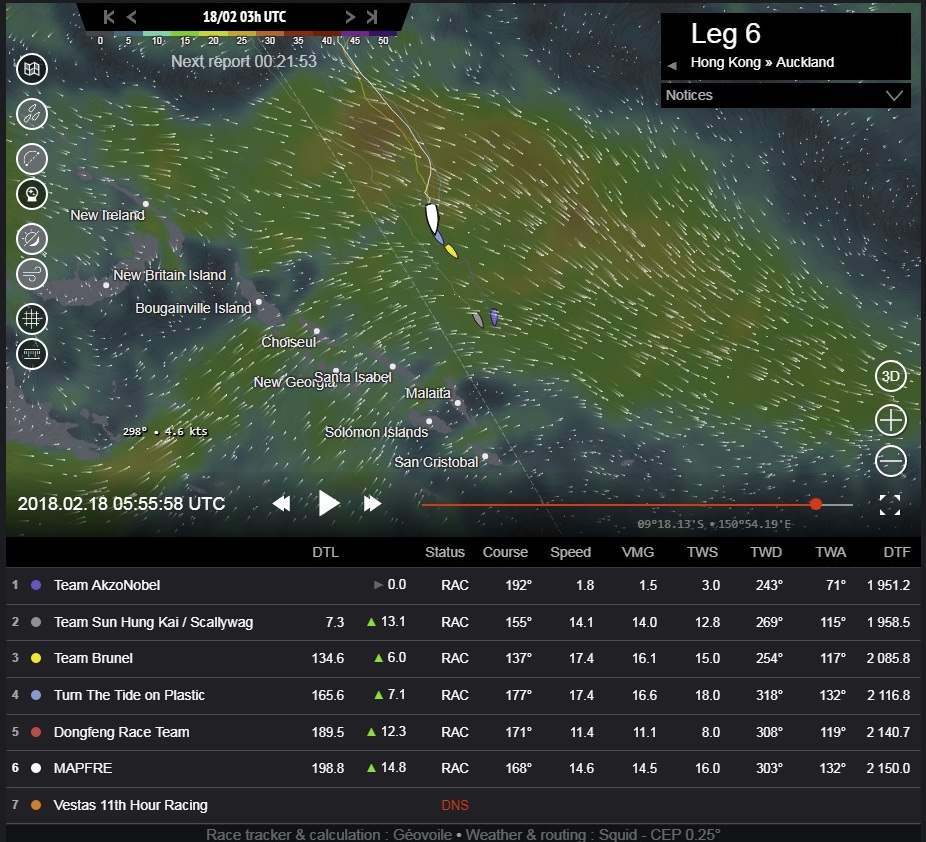Click the 18/02 03h UTC forecast label

point(244,17)
